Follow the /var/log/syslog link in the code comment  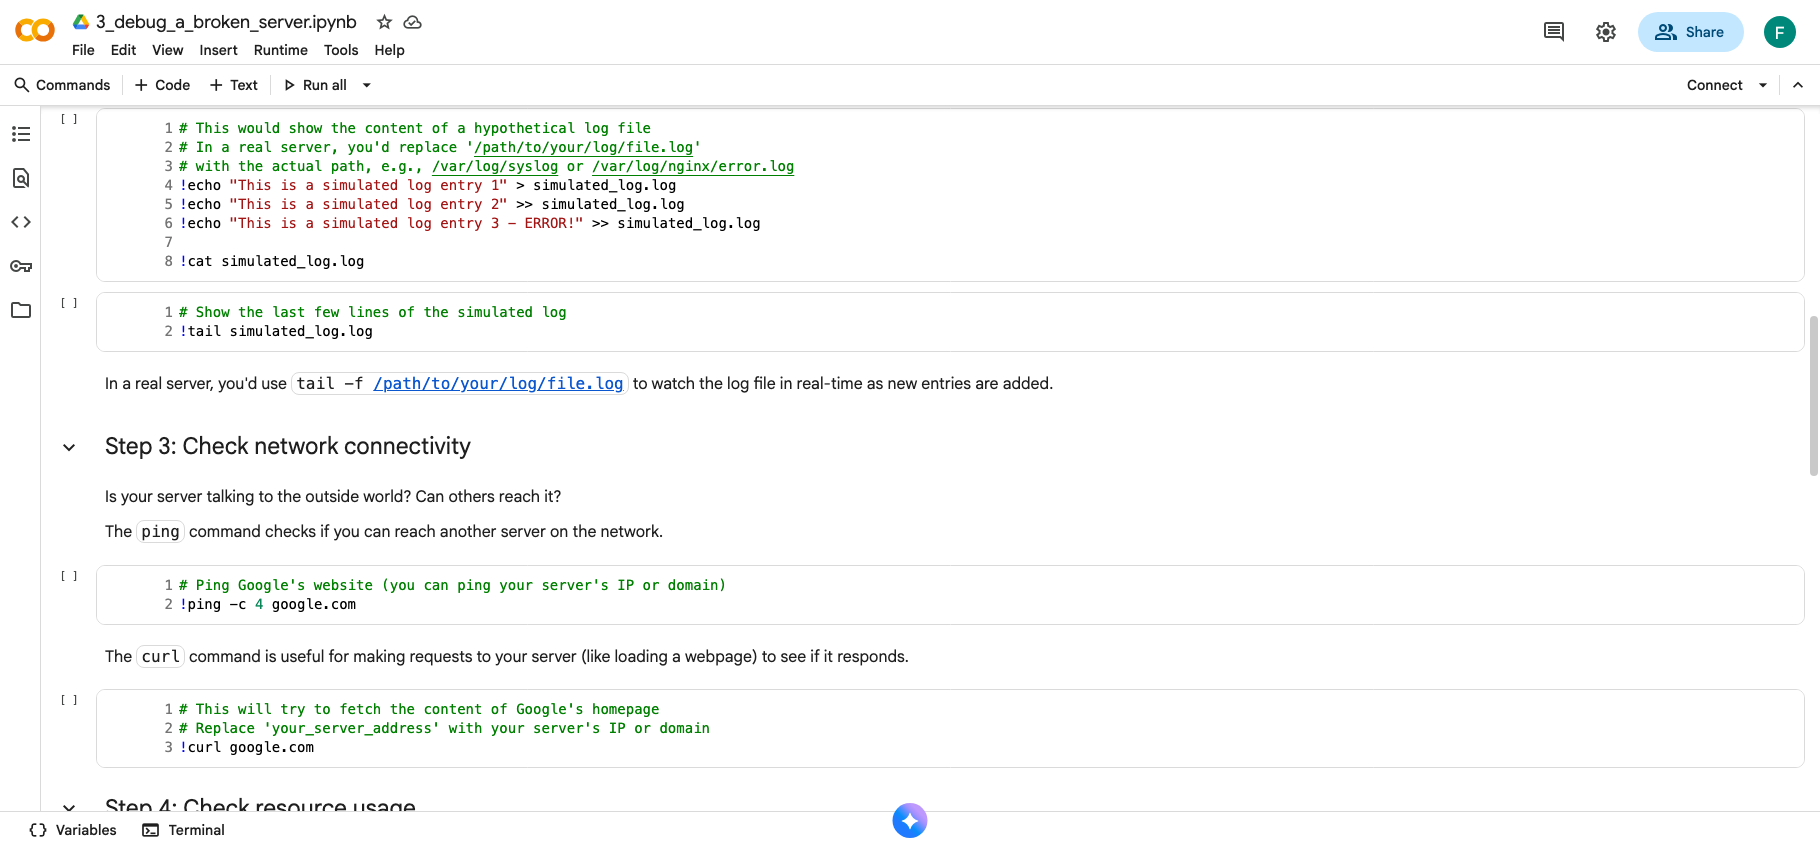[495, 166]
